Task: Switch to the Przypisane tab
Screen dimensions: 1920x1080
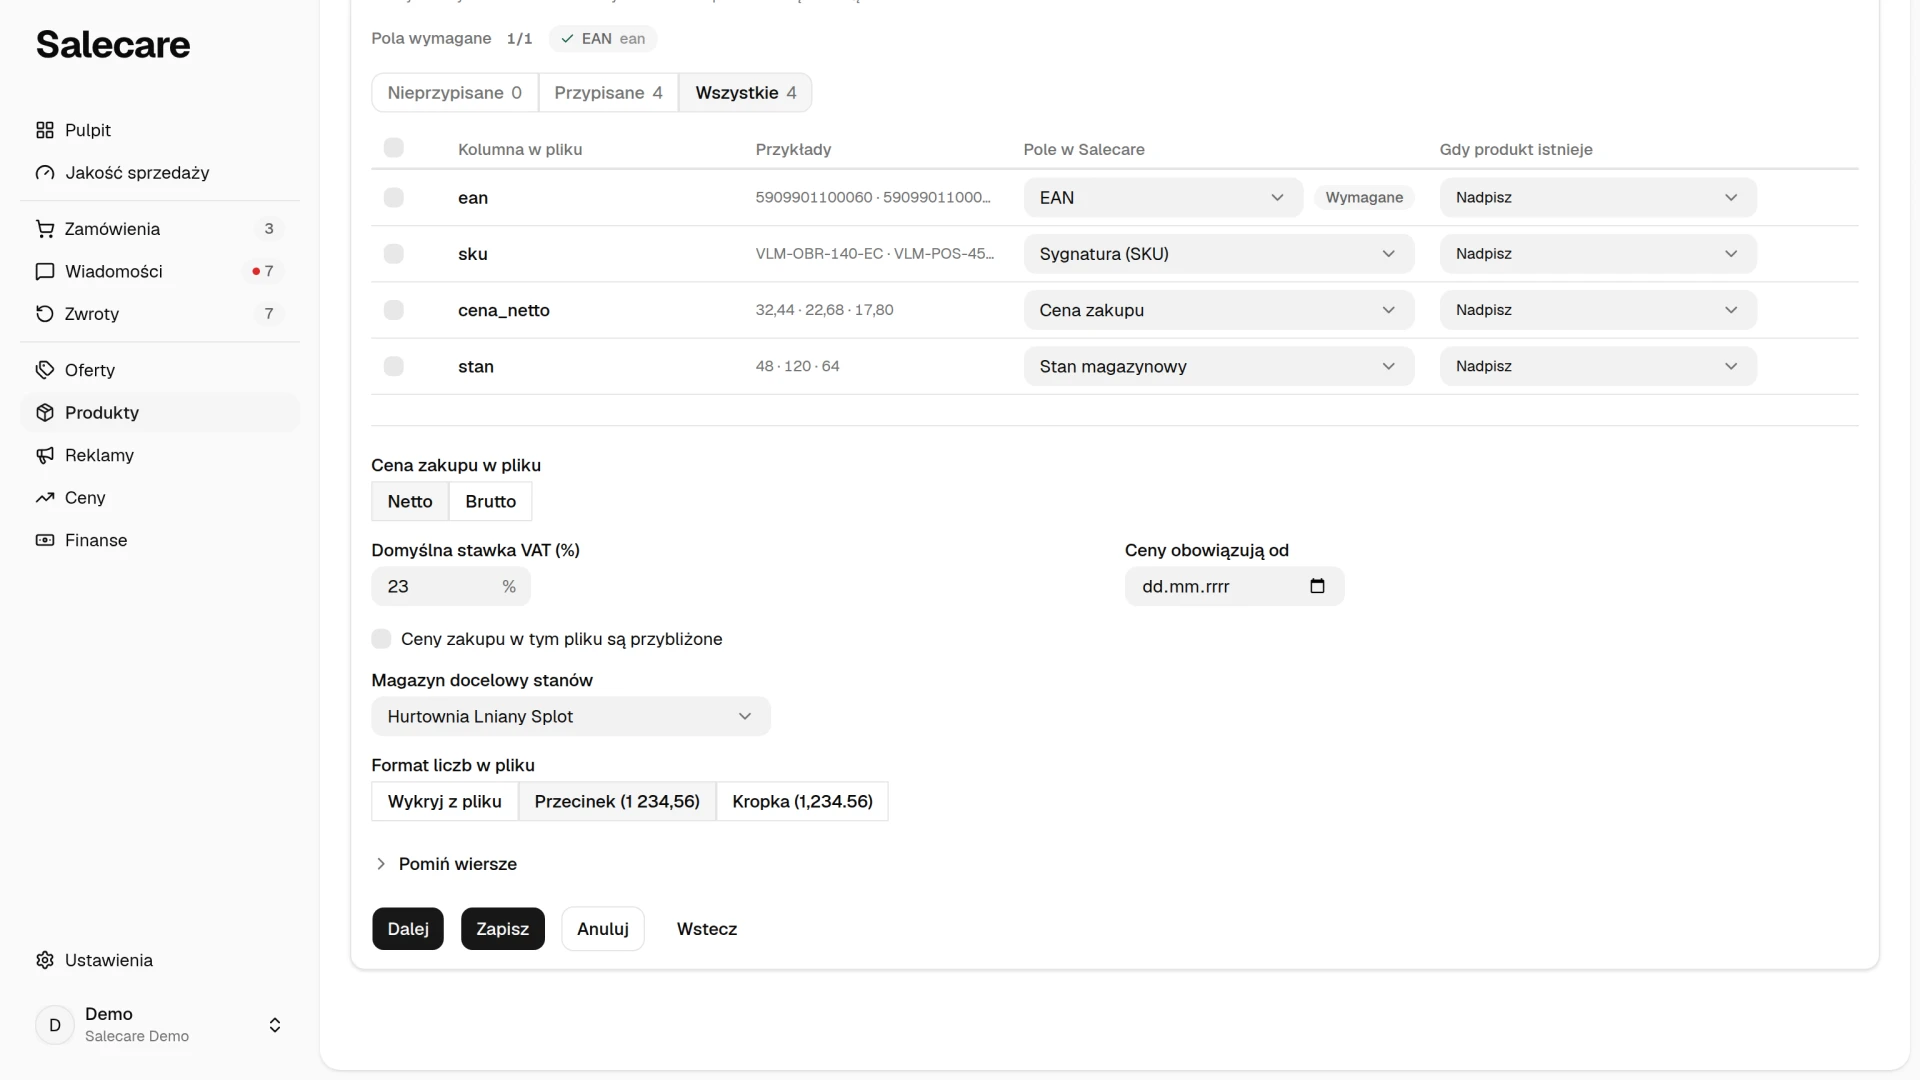Action: (x=609, y=93)
